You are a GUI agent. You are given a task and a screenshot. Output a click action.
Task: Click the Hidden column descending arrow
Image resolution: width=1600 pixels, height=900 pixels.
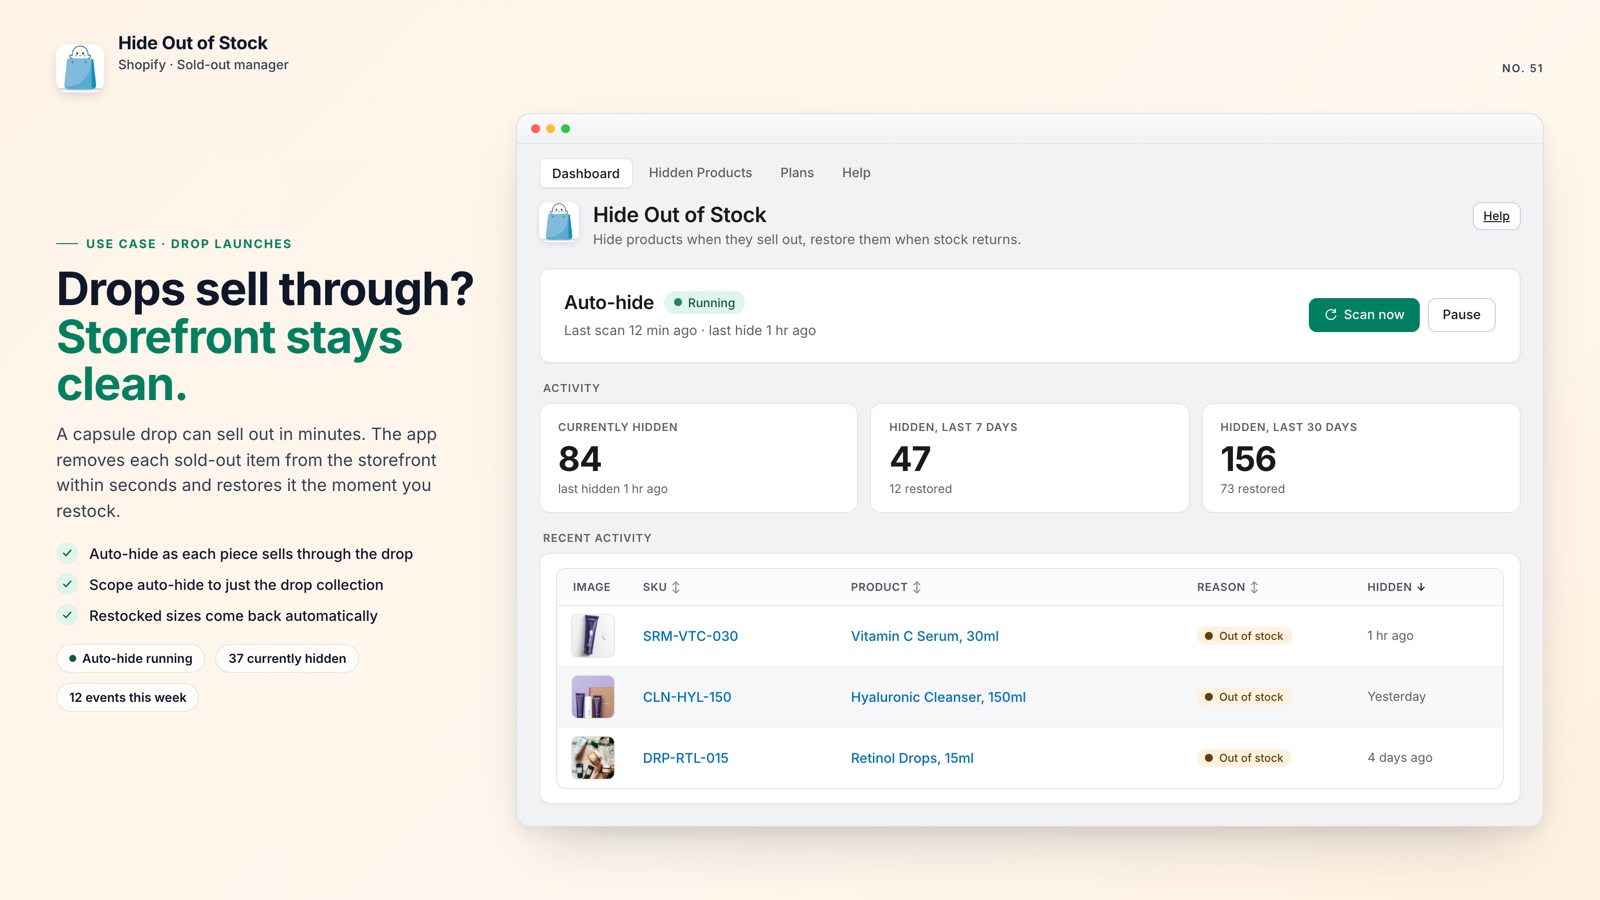(x=1421, y=587)
